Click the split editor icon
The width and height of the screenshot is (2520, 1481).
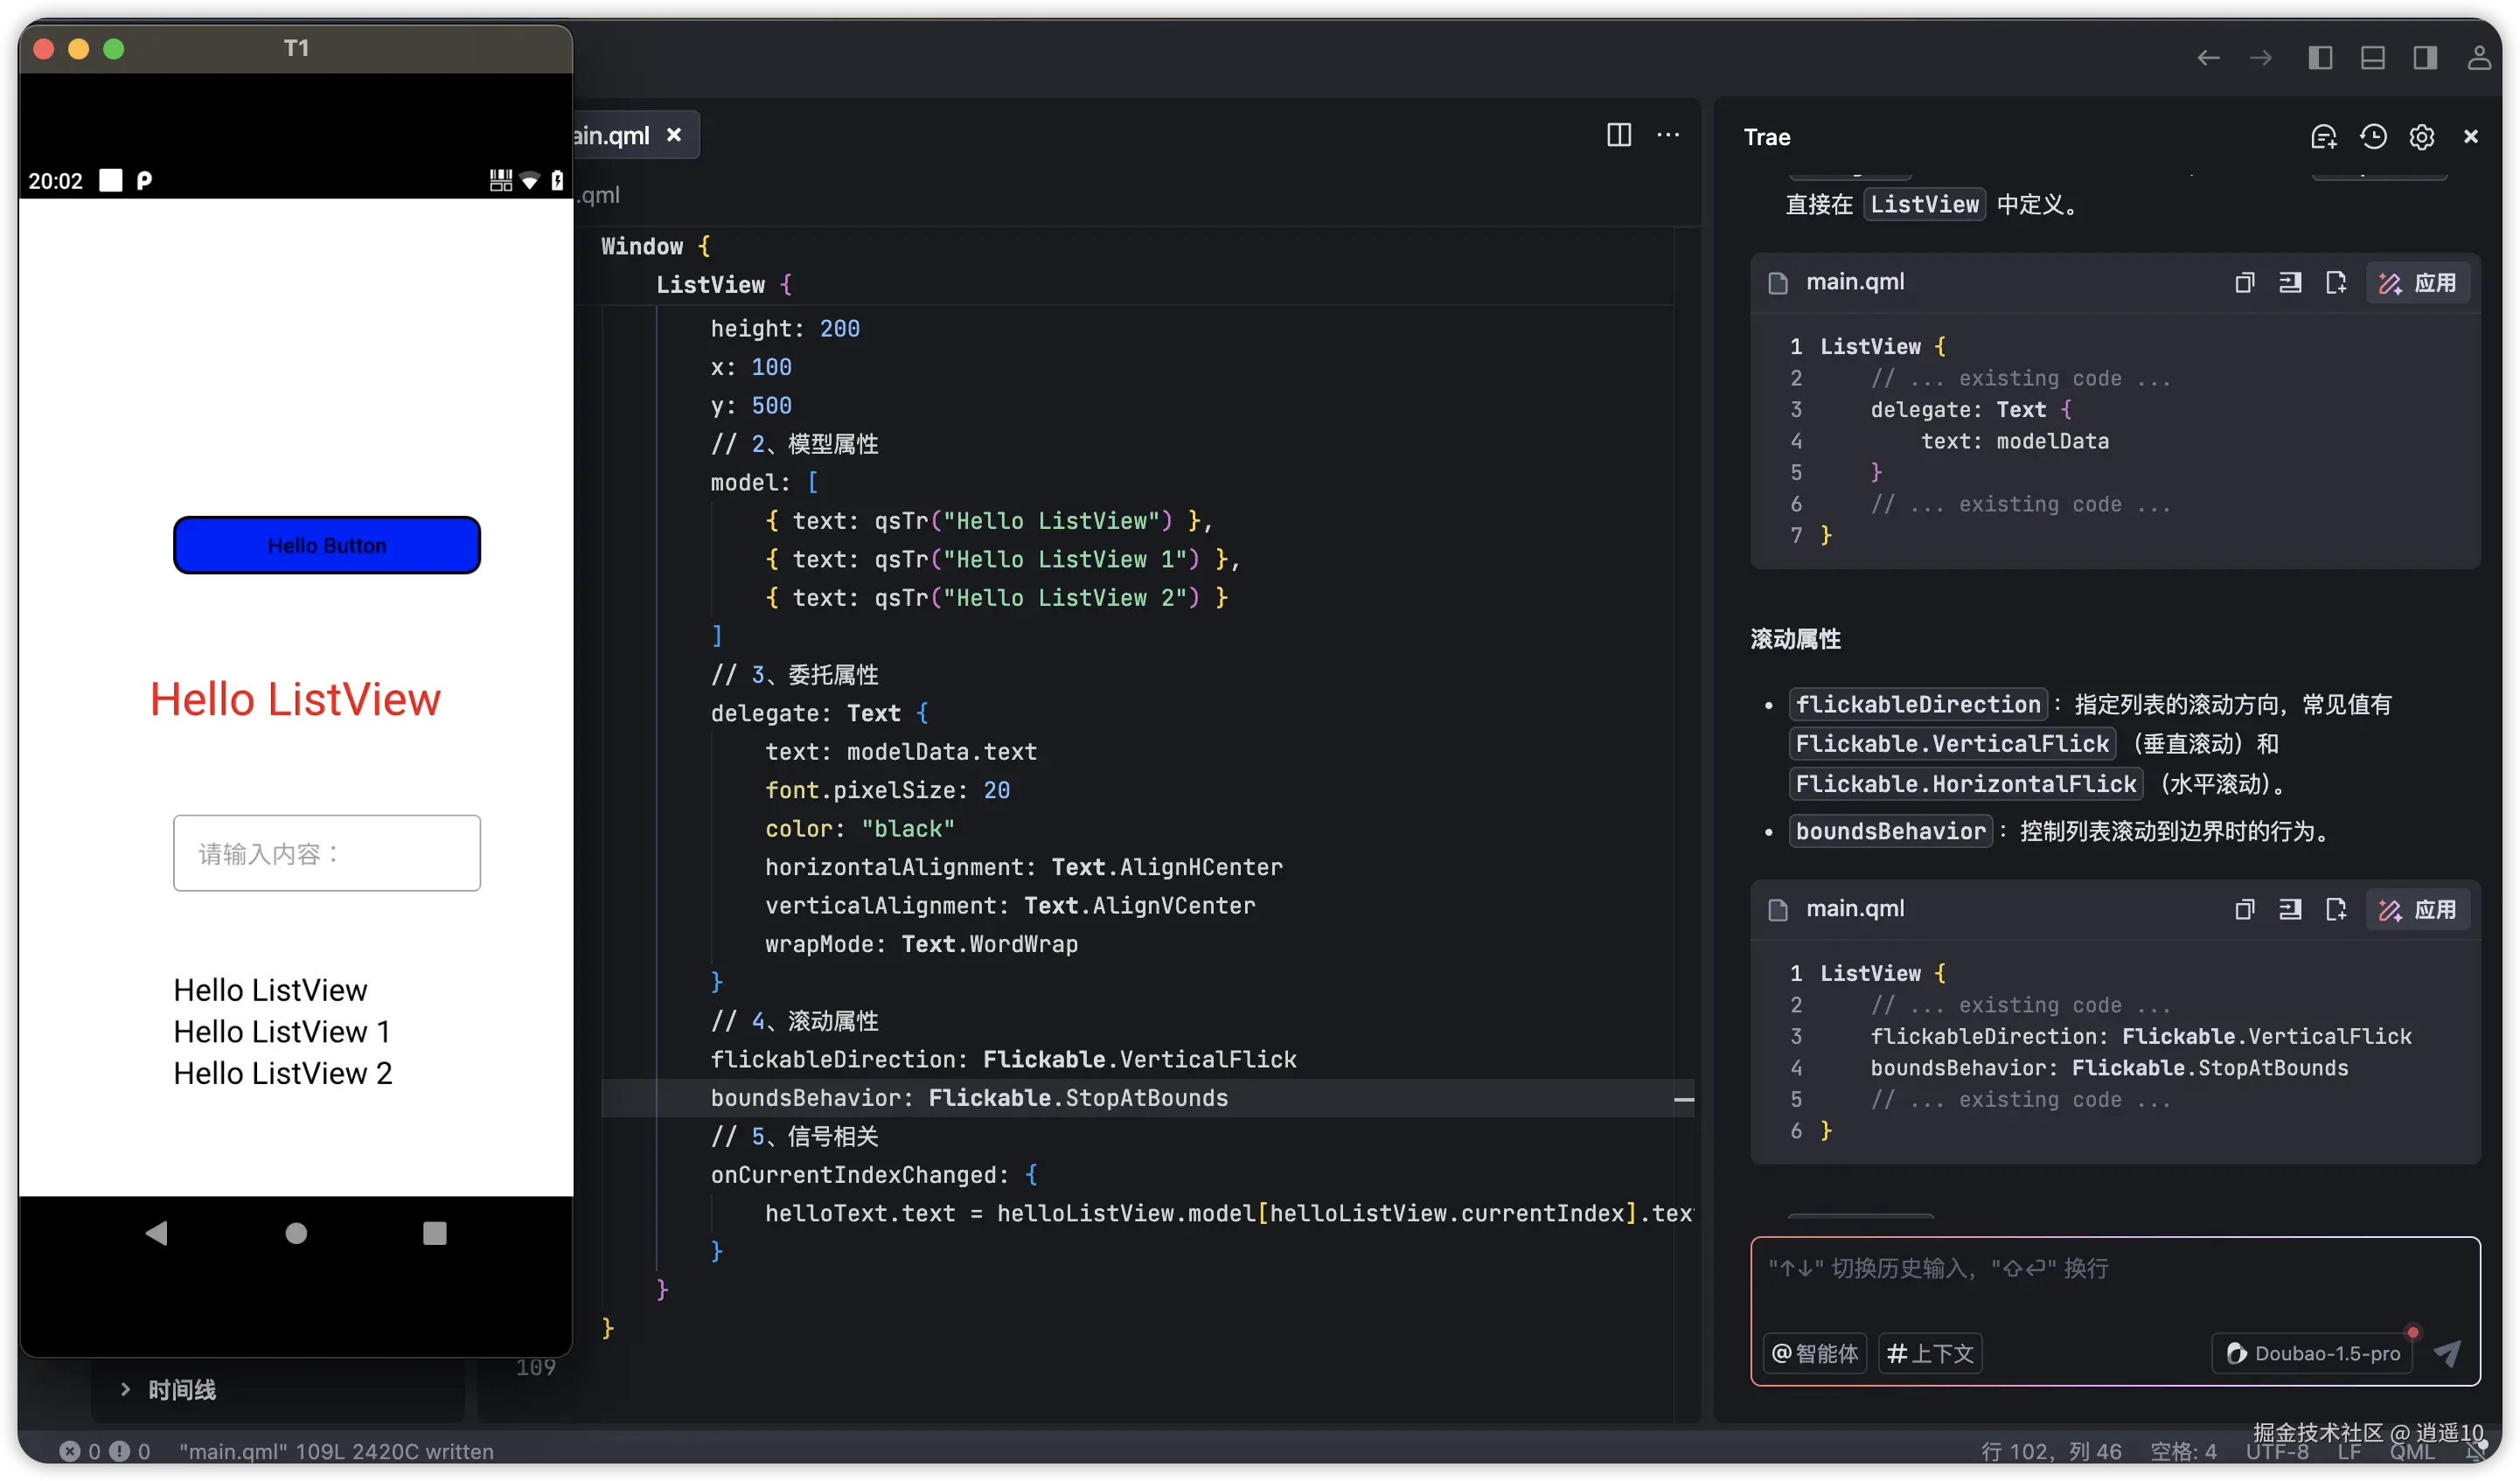1618,135
